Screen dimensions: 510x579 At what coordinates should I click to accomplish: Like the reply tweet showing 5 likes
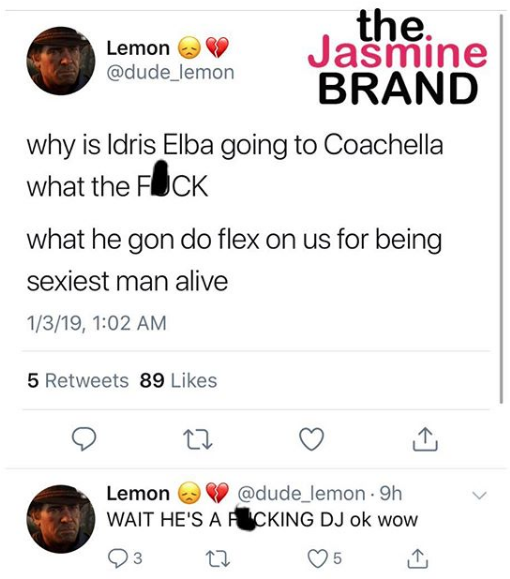point(325,558)
